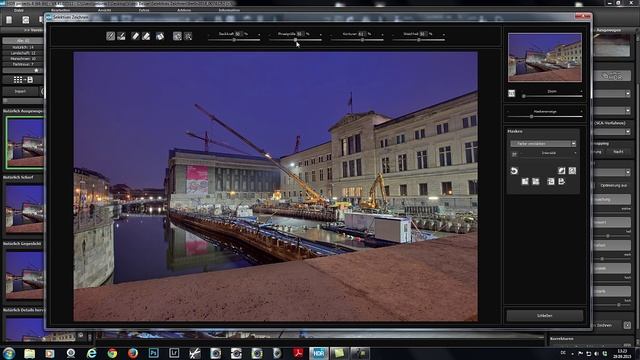Click the Weichheit slider track
This screenshot has height=360, width=640.
click(x=418, y=40)
